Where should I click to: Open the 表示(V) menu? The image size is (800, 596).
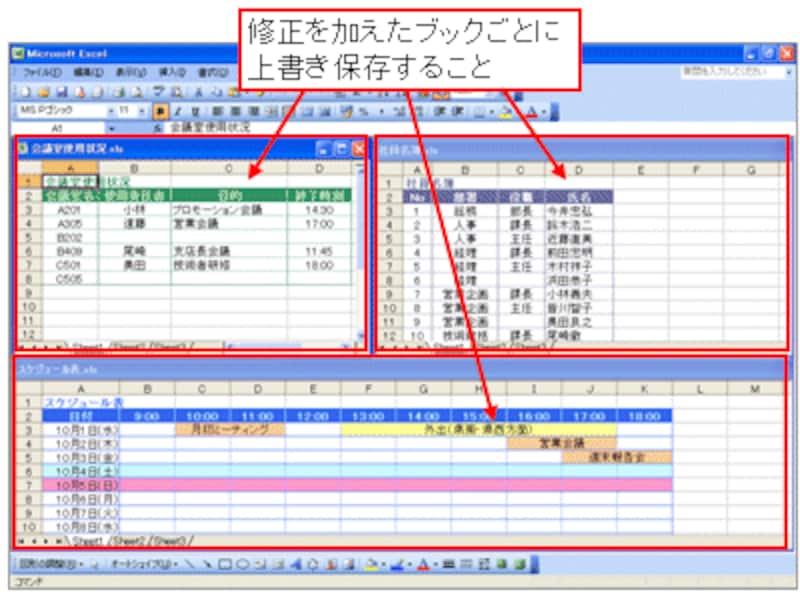pyautogui.click(x=131, y=72)
